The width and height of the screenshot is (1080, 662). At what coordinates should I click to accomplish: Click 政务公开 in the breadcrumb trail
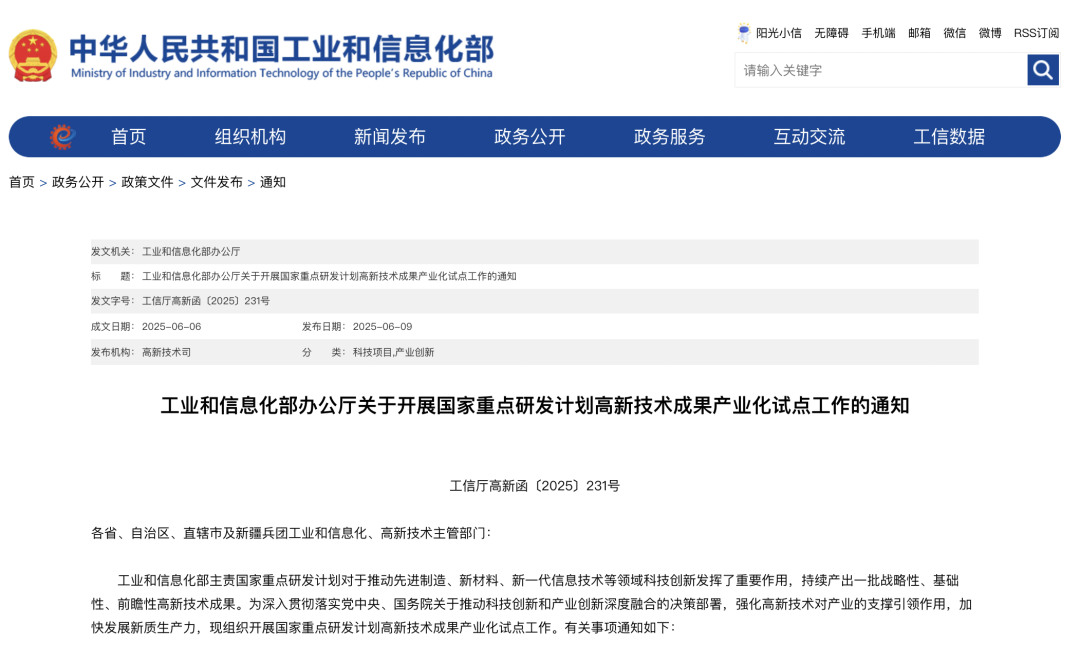78,182
